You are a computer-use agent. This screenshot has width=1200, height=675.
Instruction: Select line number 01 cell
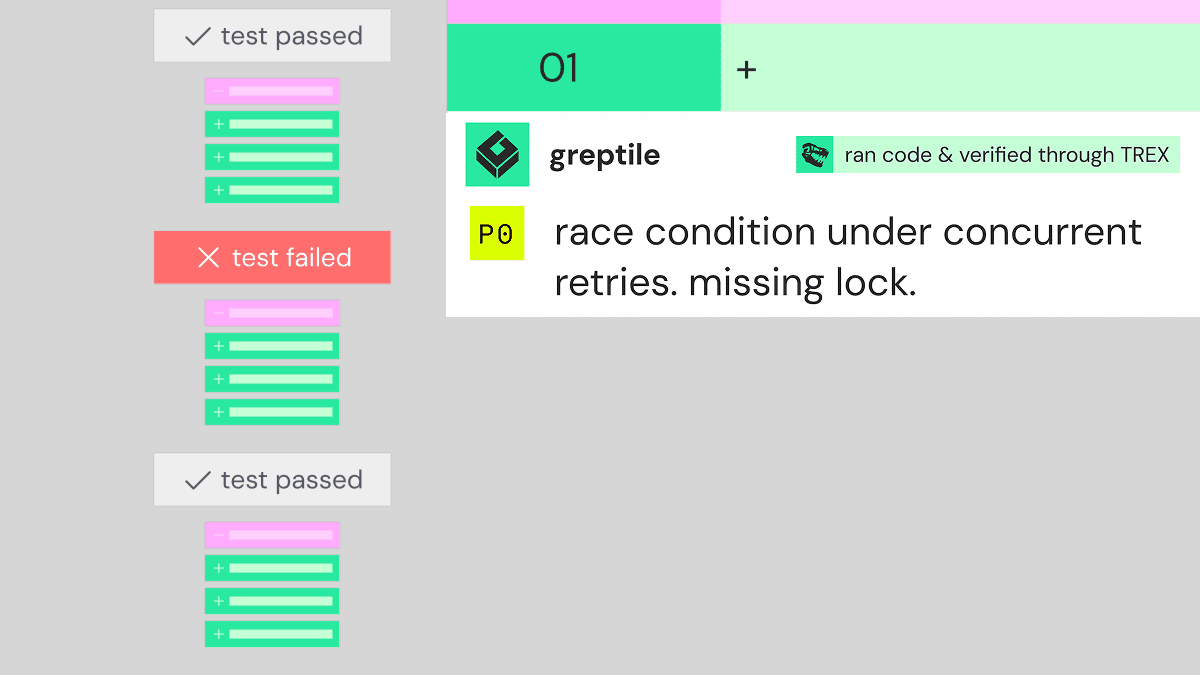(x=583, y=68)
